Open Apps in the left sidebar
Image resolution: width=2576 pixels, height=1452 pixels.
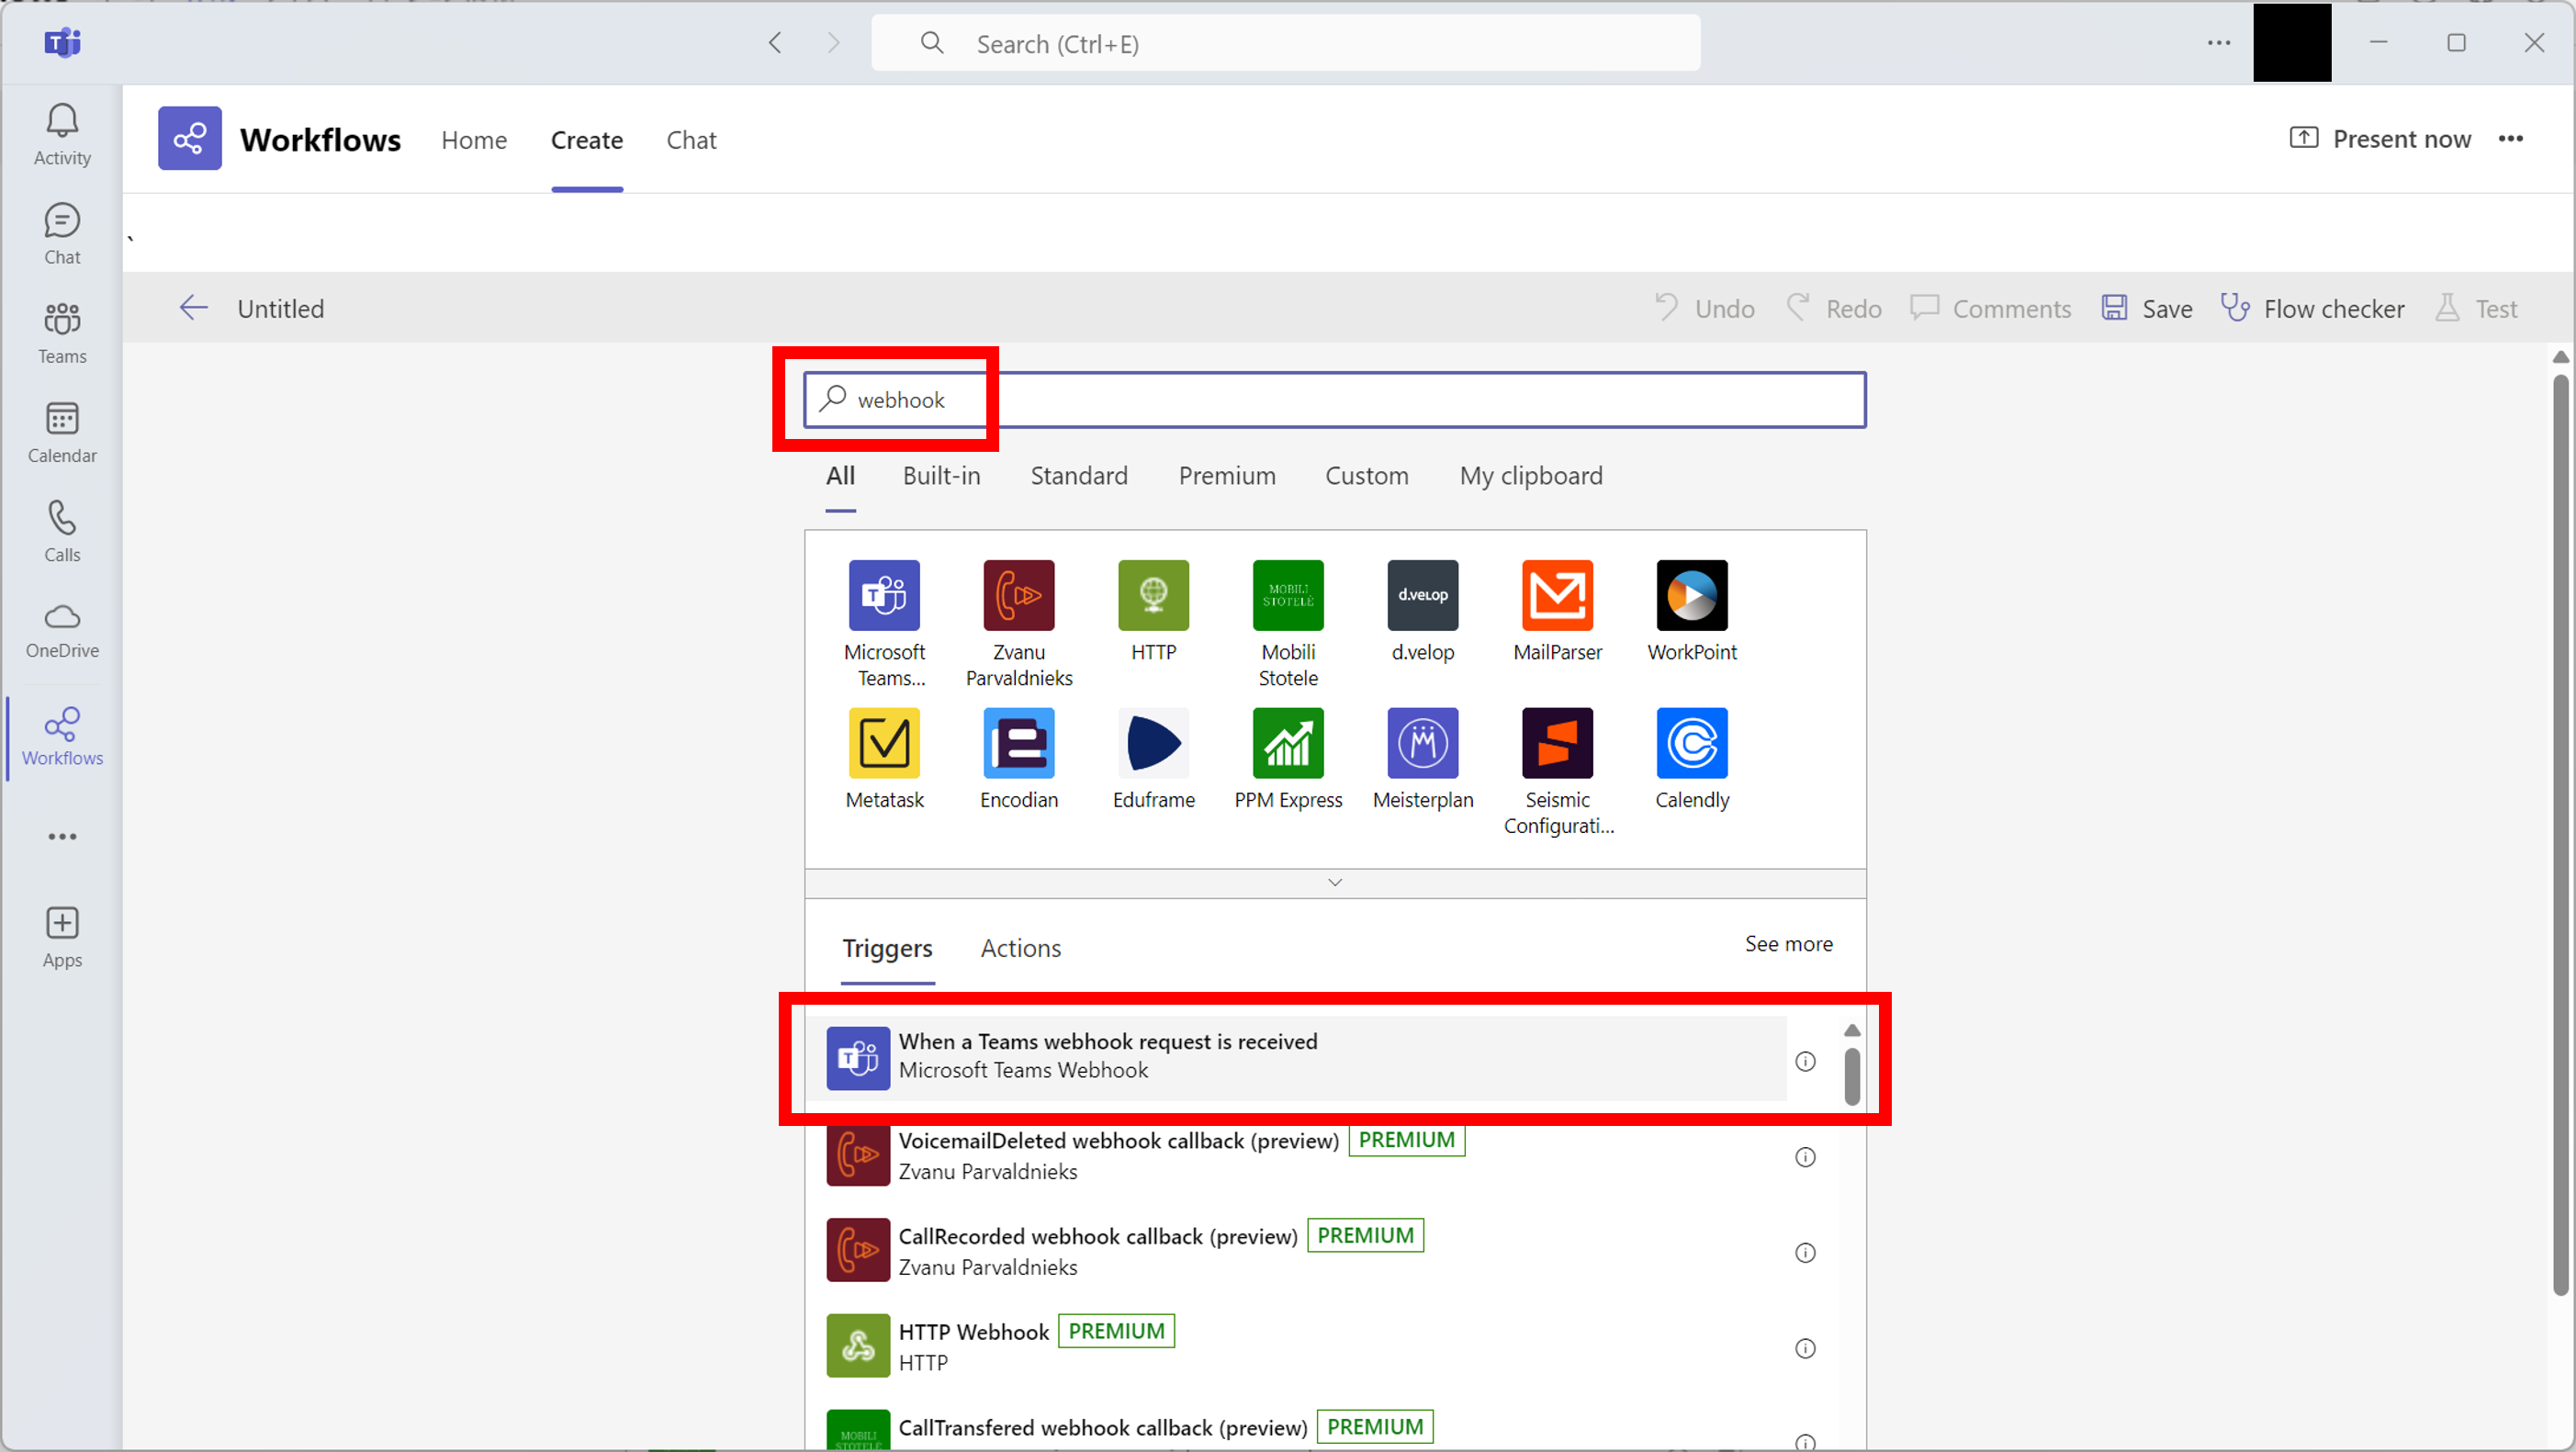(62, 937)
